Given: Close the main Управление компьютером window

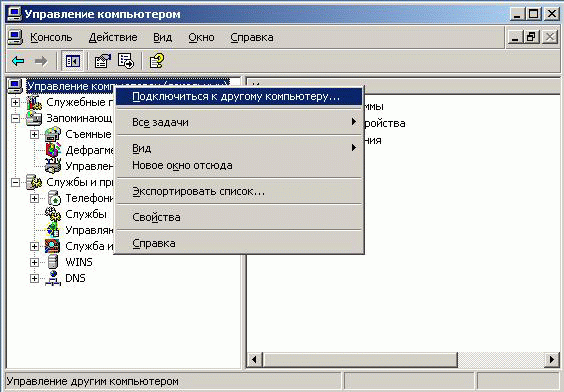Looking at the screenshot, I should [551, 14].
